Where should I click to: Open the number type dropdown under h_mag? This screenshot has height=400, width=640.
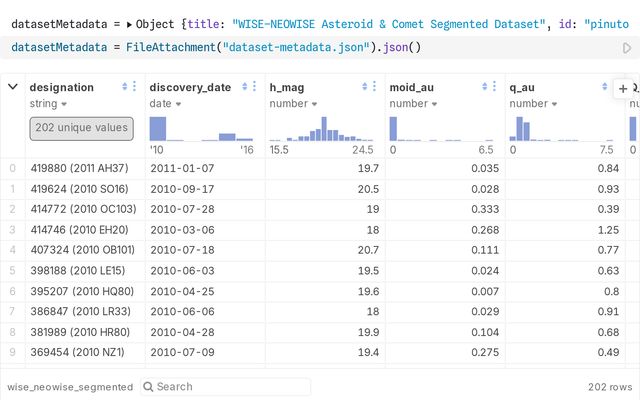tap(294, 103)
